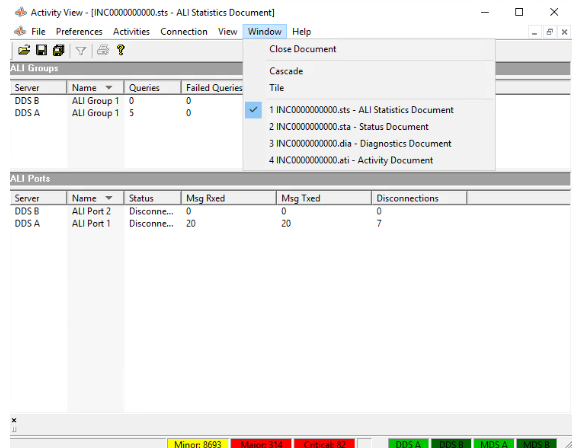Screen dimensions: 578x448
Task: Select ALI Port 1 row
Action: (290, 223)
